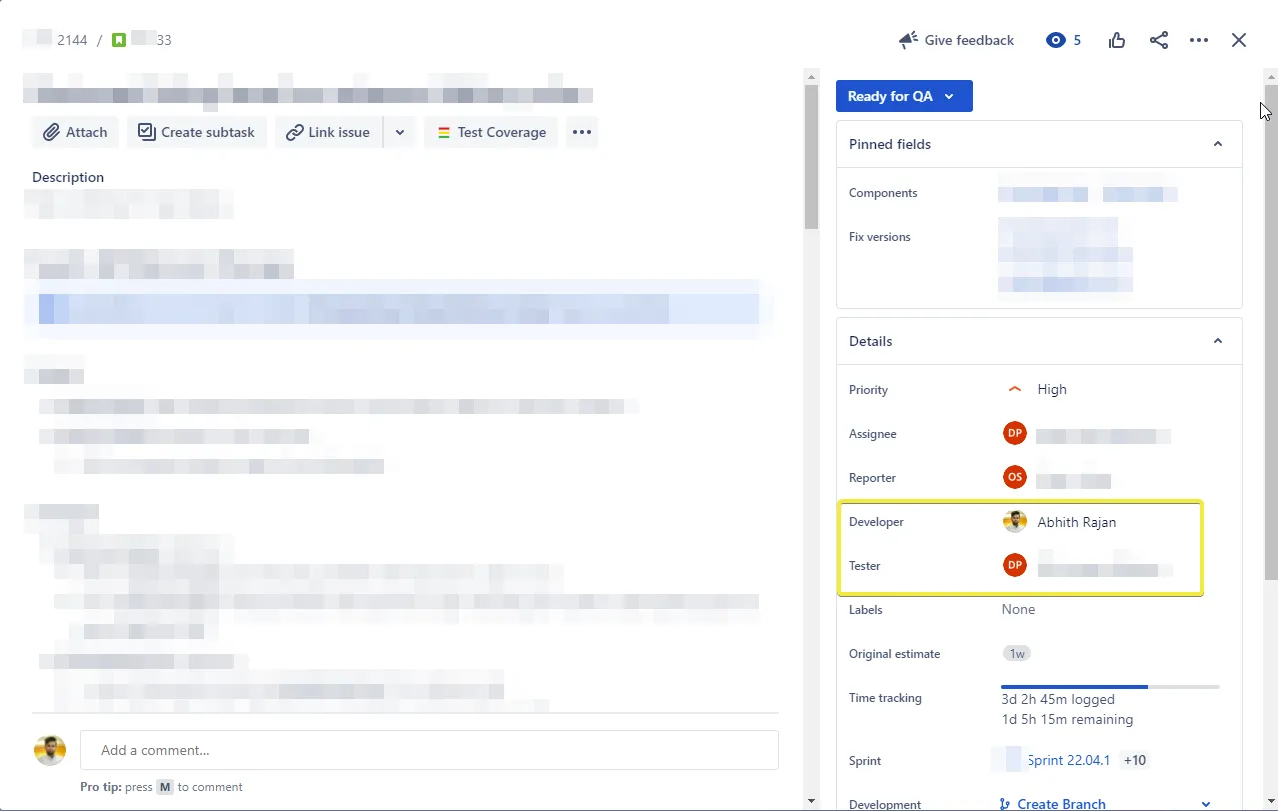Open the top-right more actions ellipsis

tap(1199, 40)
